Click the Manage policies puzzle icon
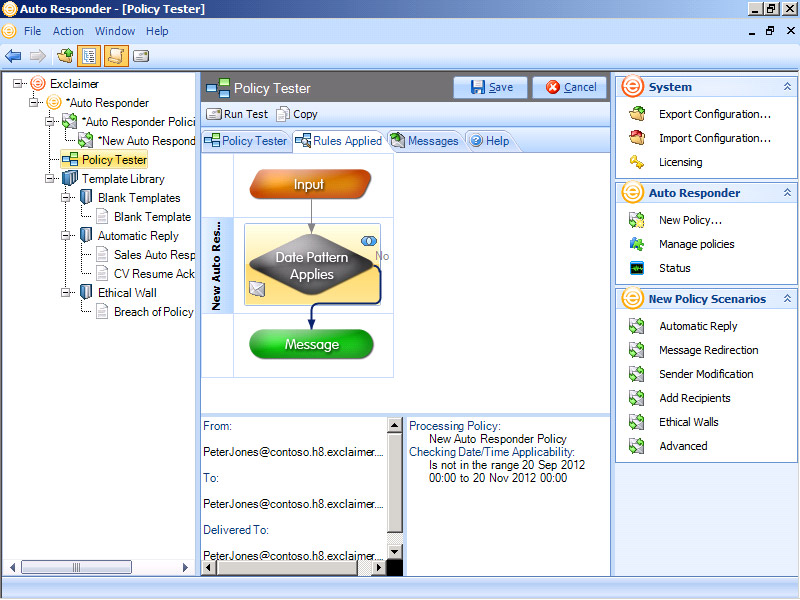 [x=637, y=244]
